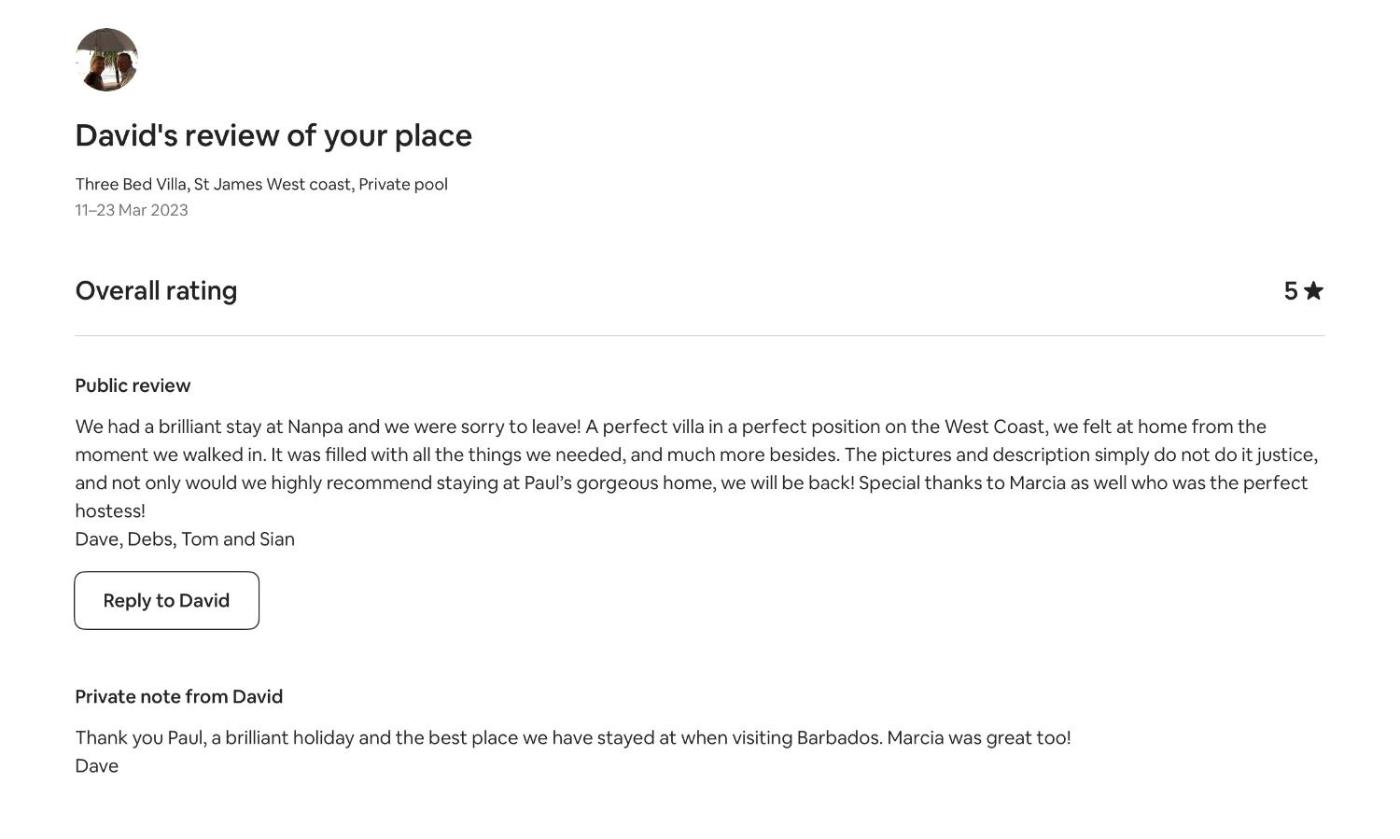
Task: Click the "David's review of your place" heading
Action: click(x=273, y=135)
